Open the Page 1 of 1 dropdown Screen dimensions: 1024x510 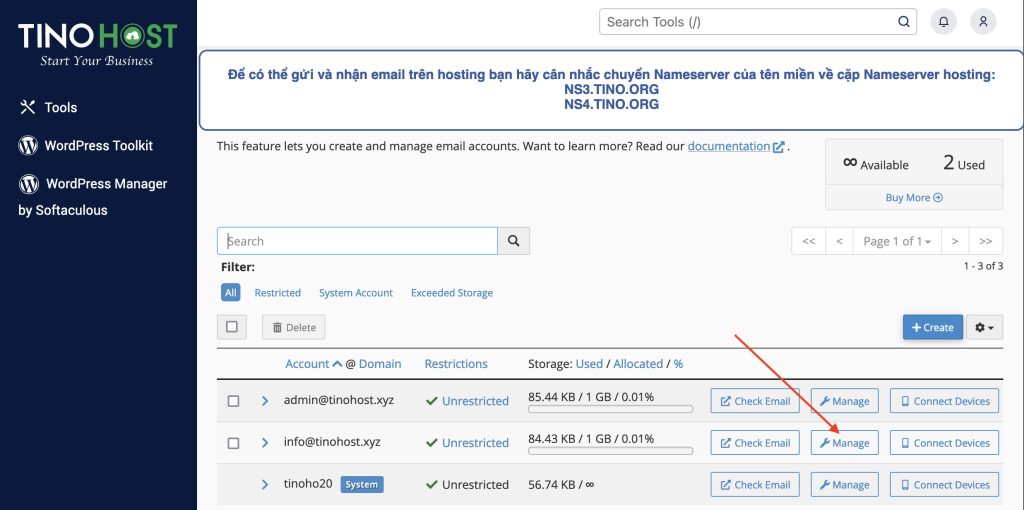[x=897, y=241]
